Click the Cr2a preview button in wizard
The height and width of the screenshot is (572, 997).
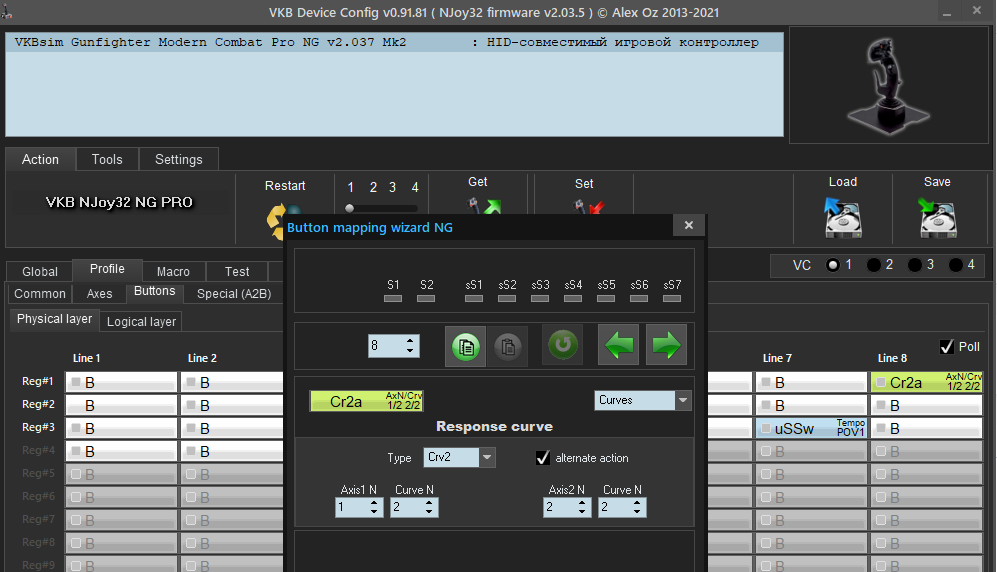click(x=366, y=401)
